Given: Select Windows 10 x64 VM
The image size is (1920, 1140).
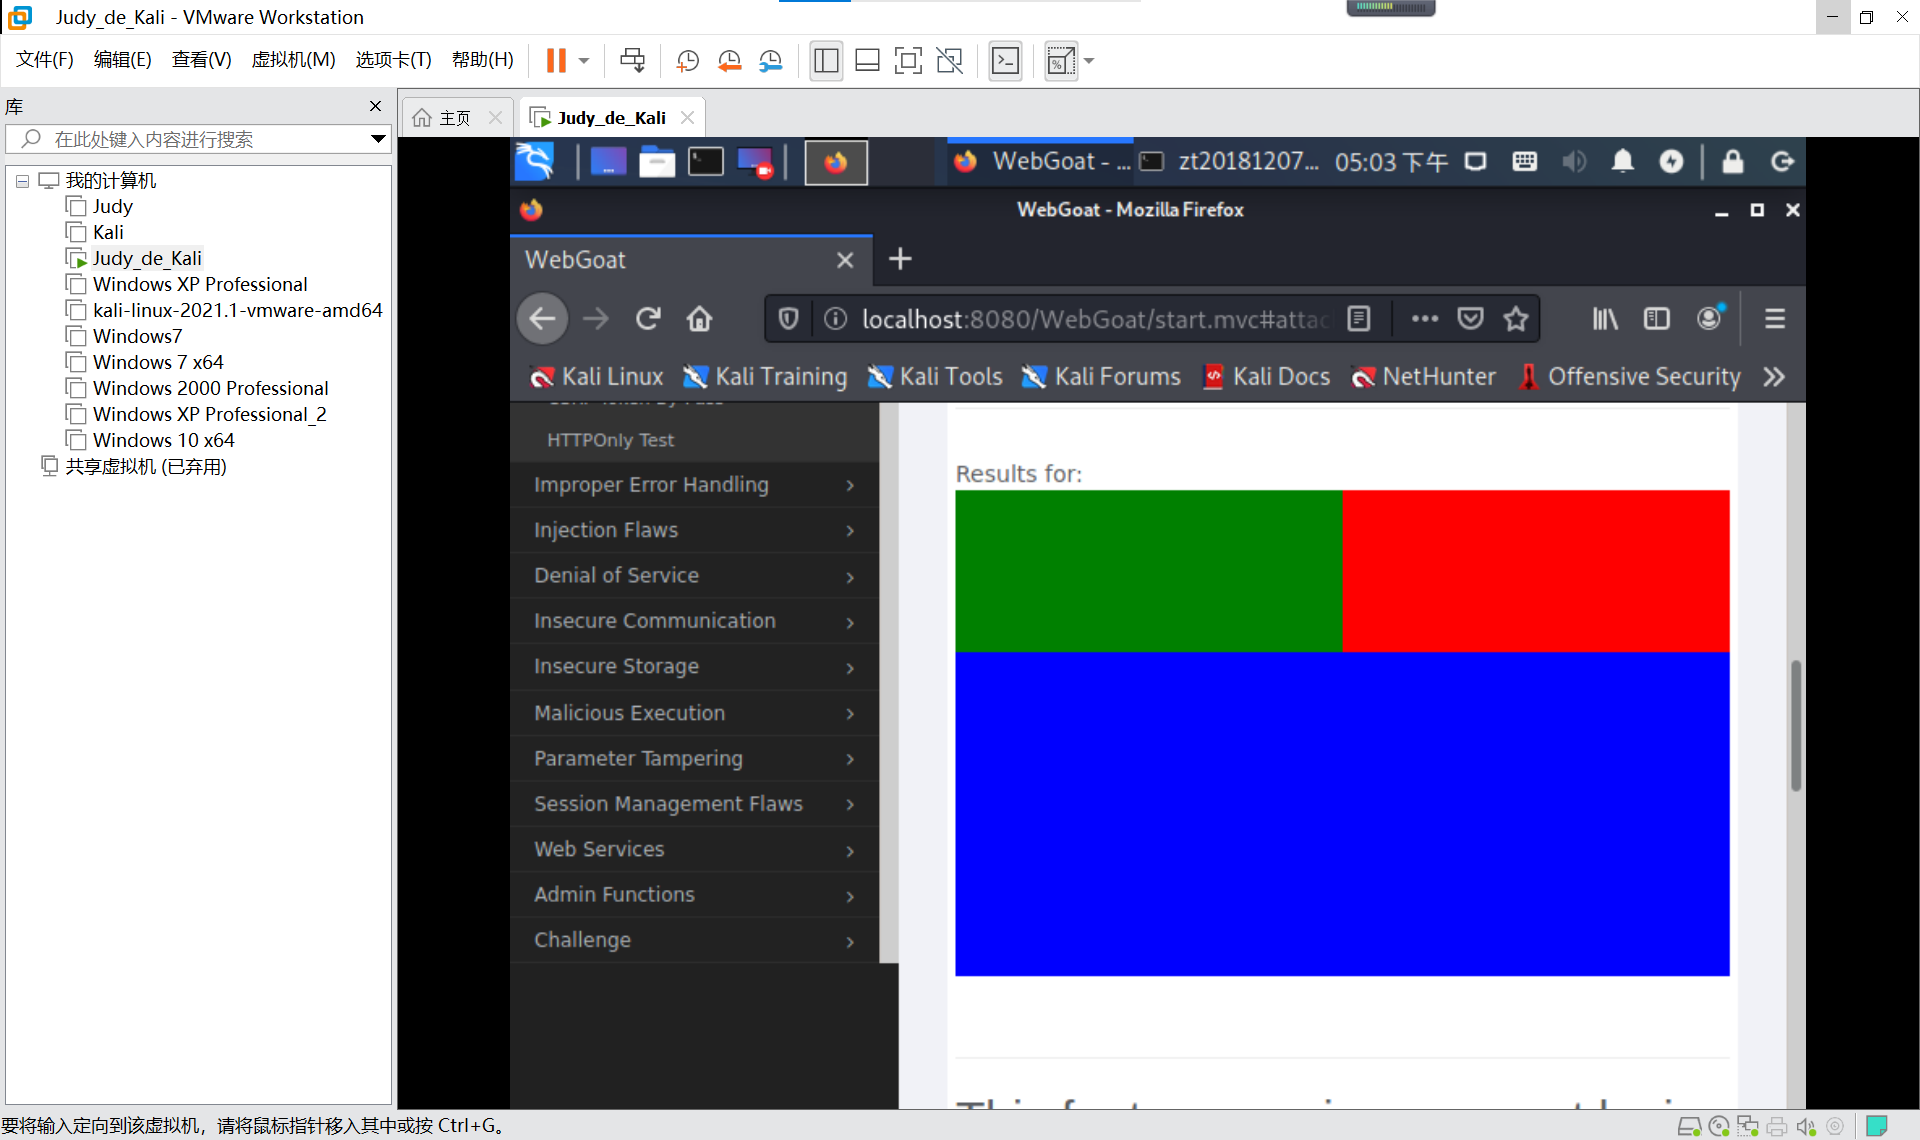Looking at the screenshot, I should click(x=163, y=440).
